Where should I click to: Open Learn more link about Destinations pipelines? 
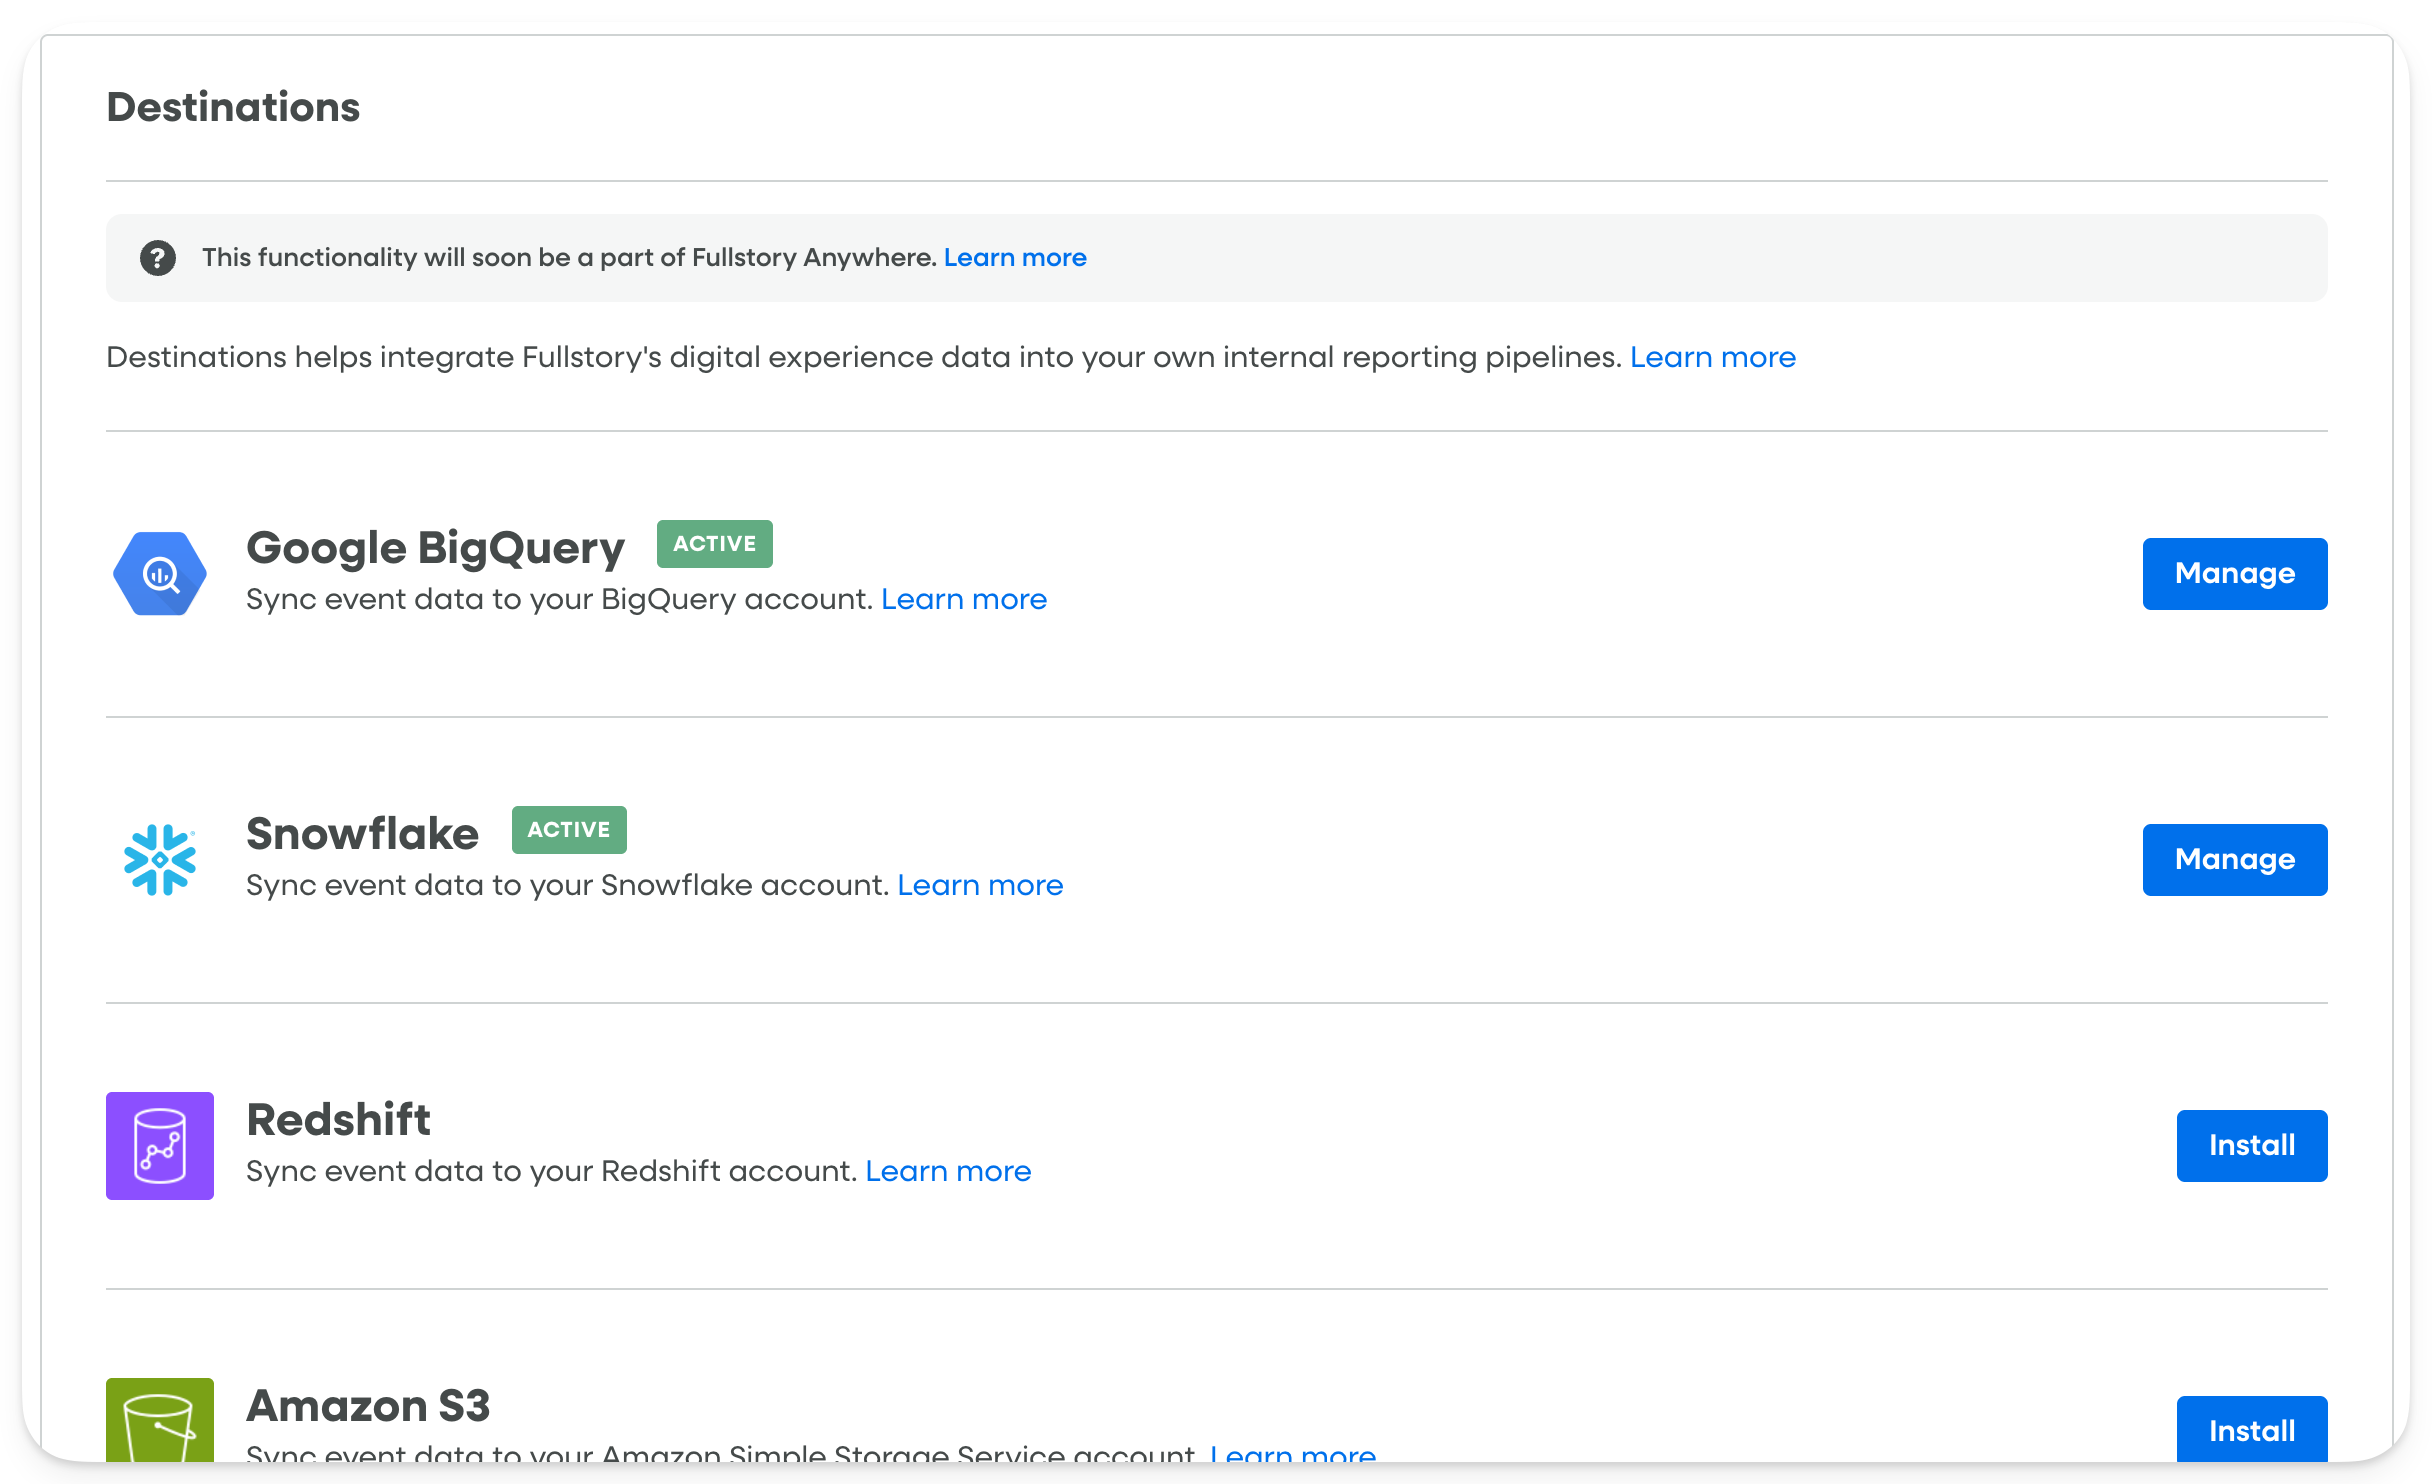[x=1713, y=357]
